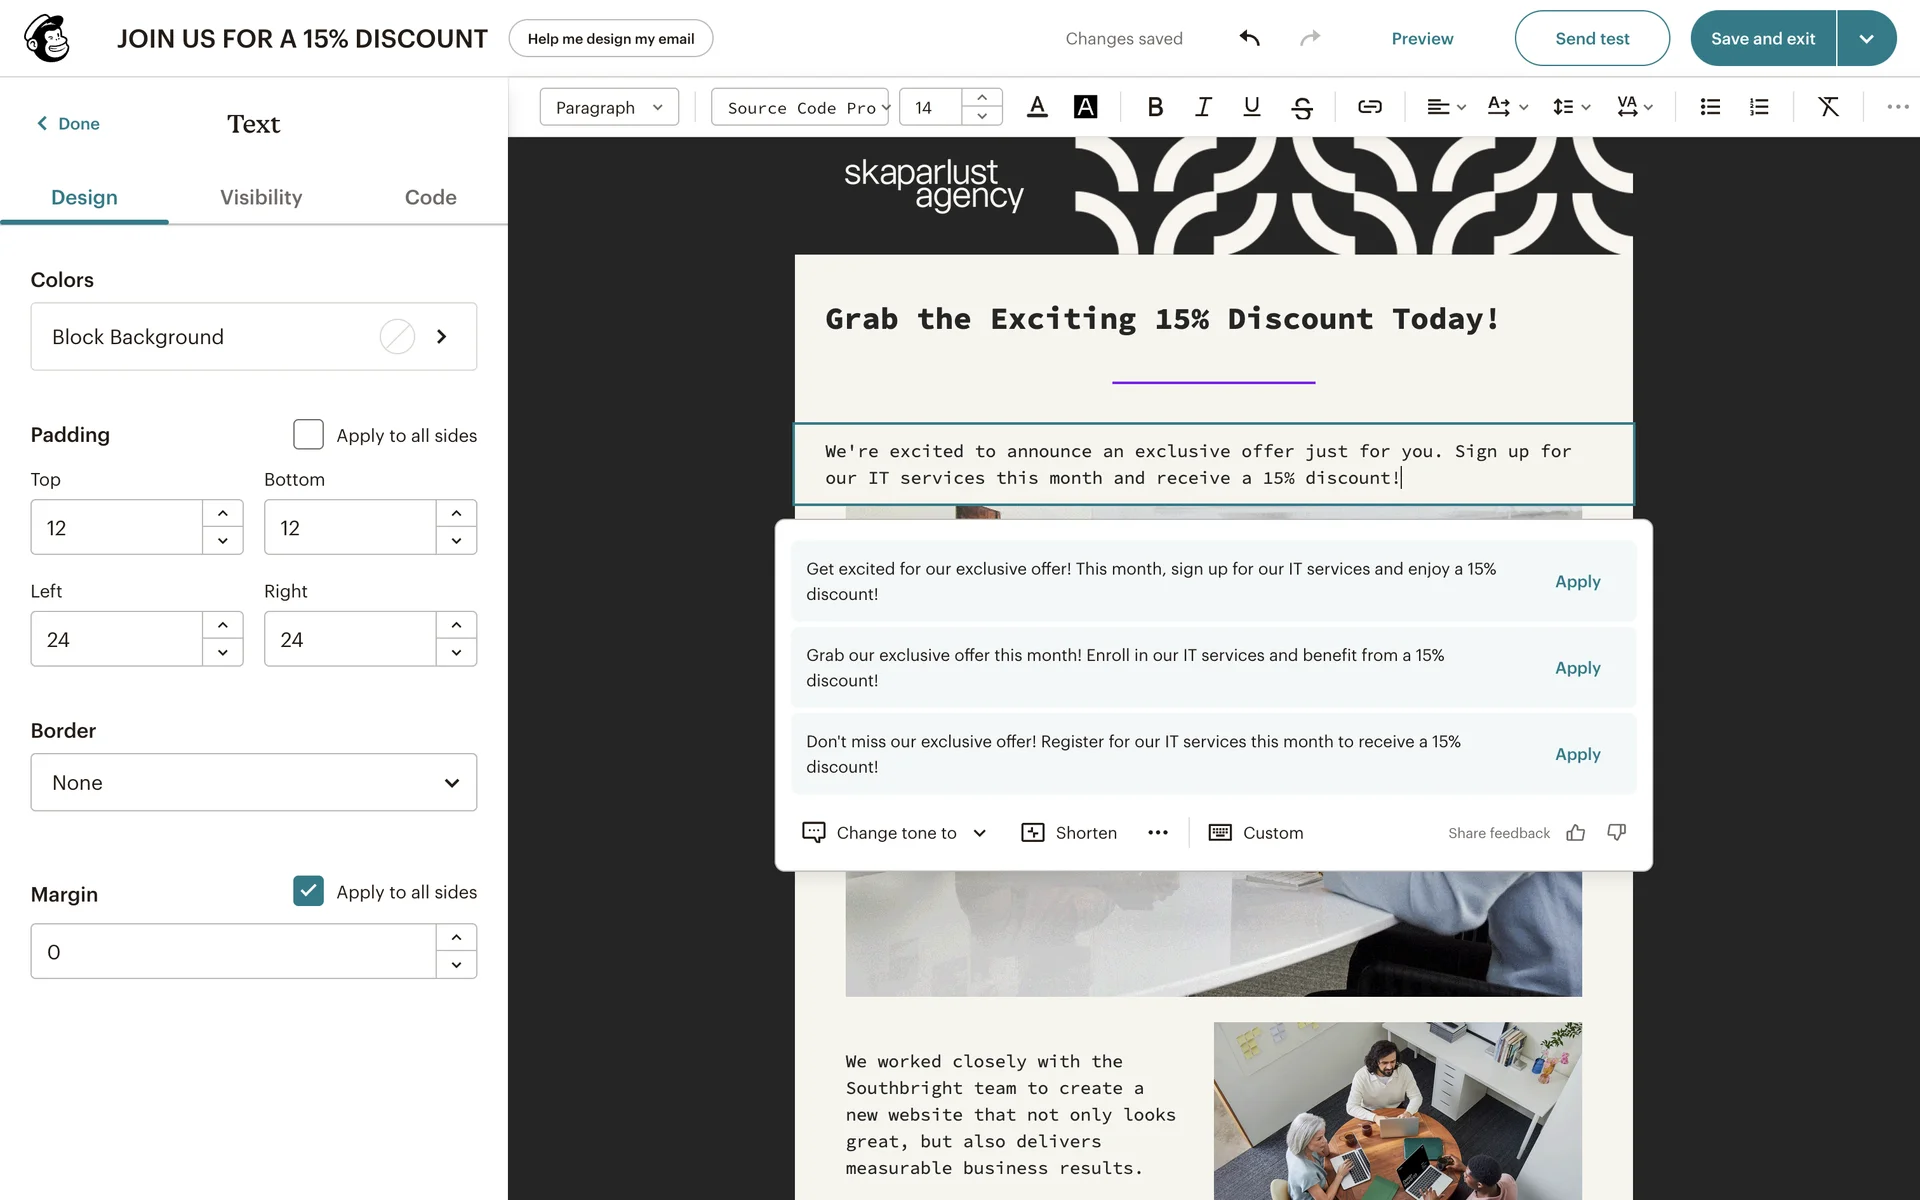Open Change tone to dropdown
1920x1200 pixels.
(x=895, y=833)
